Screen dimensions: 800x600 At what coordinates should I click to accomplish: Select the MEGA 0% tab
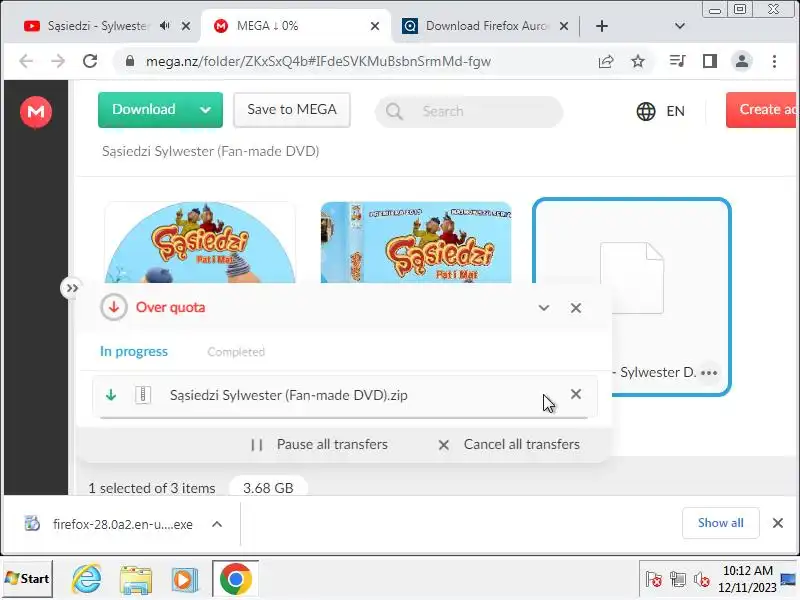point(268,26)
